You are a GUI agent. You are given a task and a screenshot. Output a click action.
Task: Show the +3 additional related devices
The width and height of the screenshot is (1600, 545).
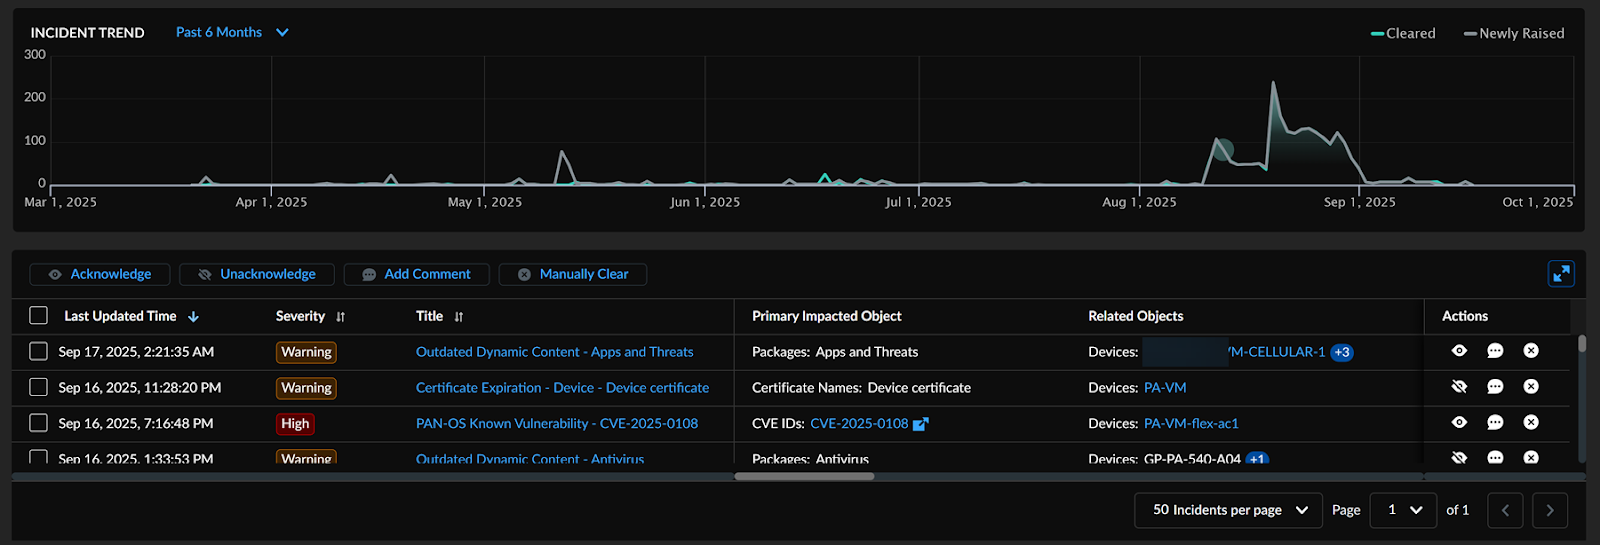click(1342, 352)
